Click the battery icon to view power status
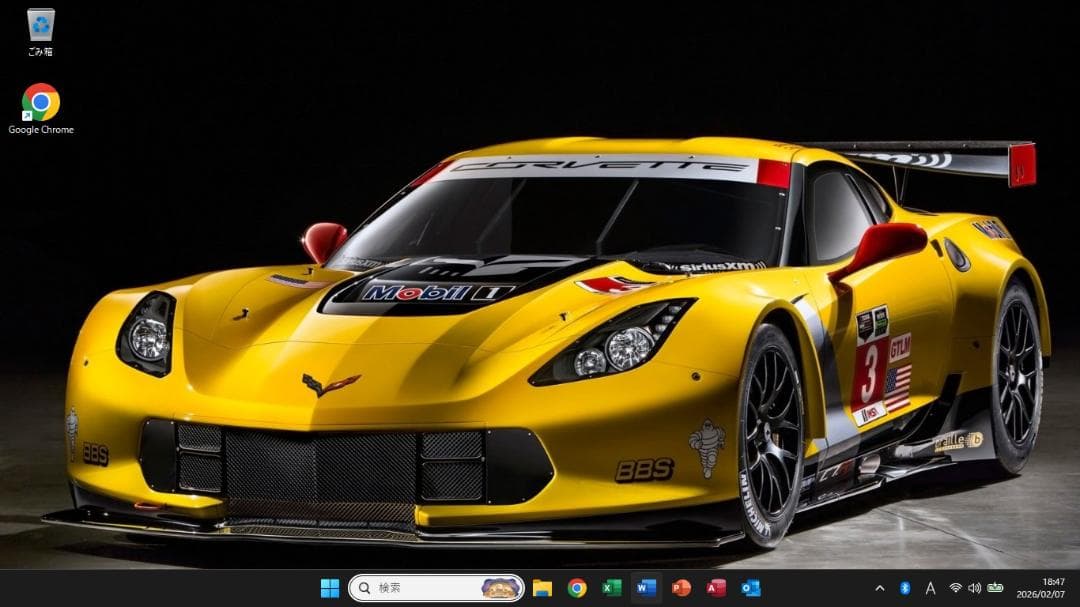1080x607 pixels. [997, 588]
